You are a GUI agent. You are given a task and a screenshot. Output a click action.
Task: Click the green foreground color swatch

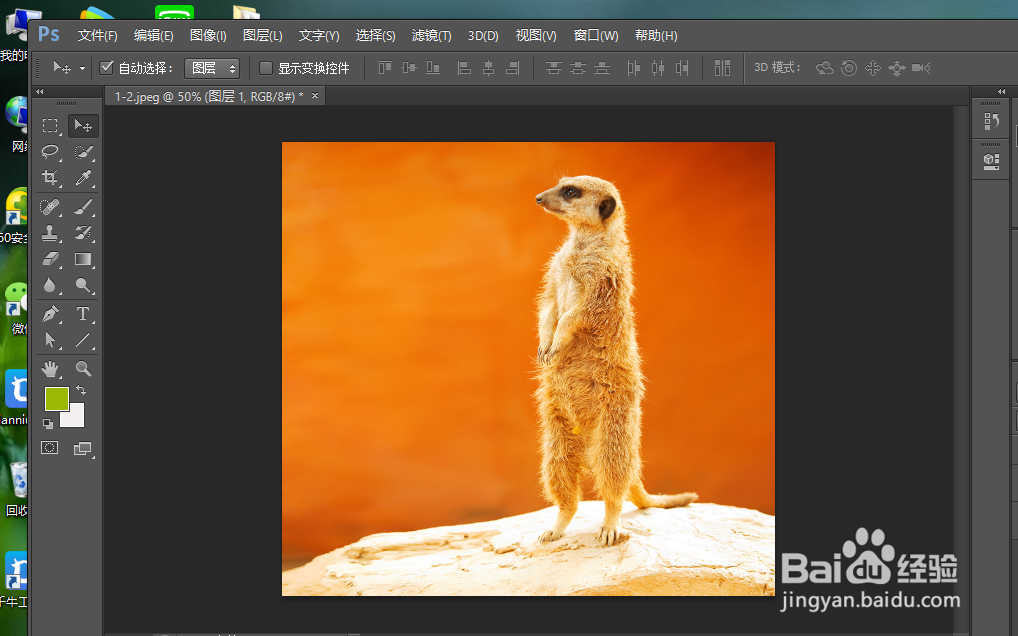[x=57, y=399]
